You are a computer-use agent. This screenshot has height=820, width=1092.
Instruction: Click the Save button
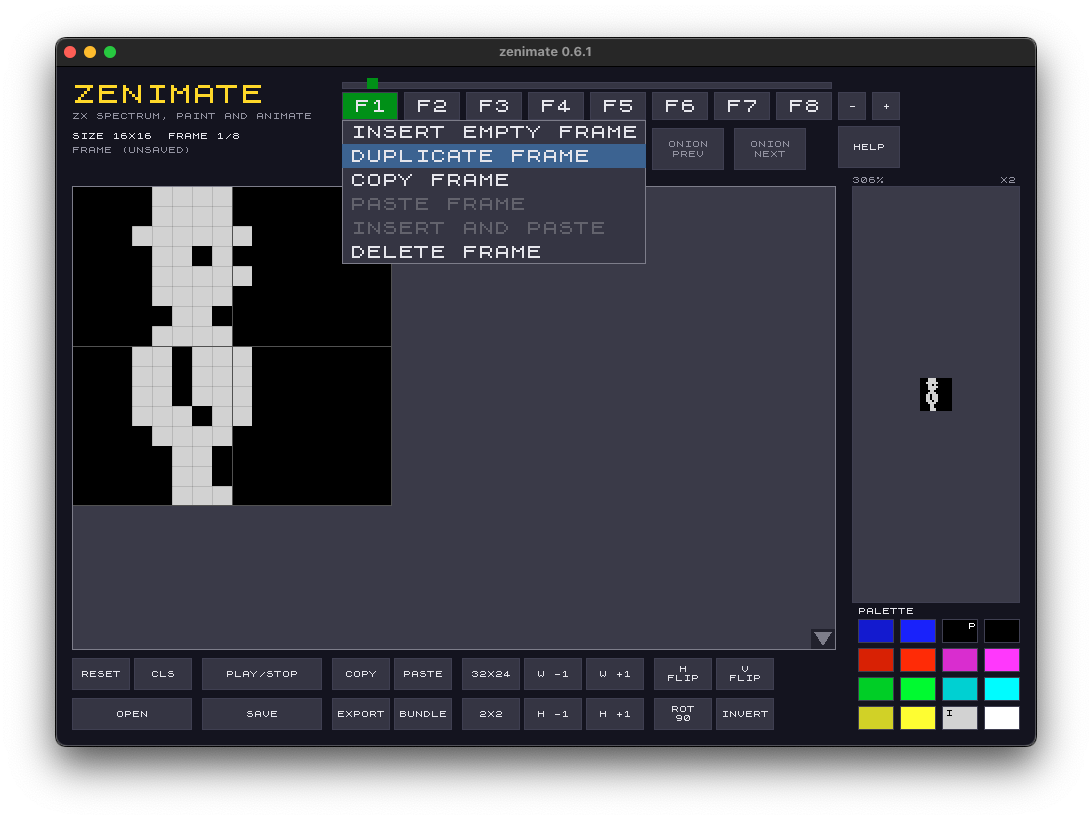262,713
